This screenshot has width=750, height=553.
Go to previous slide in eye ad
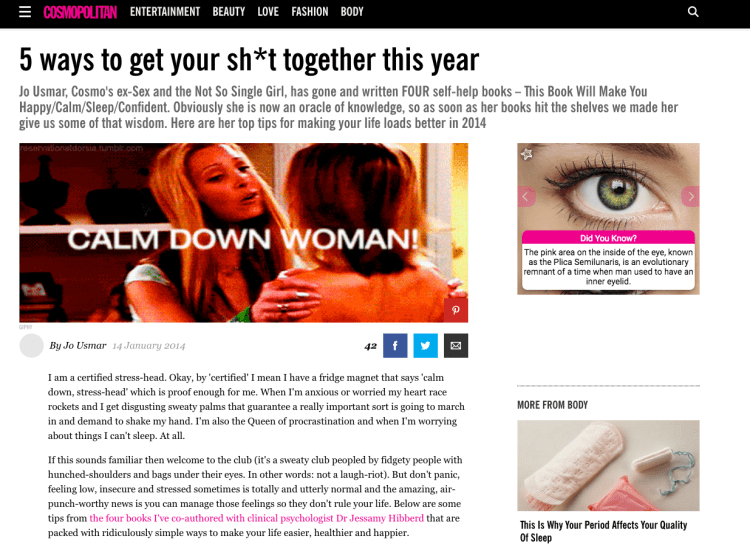click(526, 196)
